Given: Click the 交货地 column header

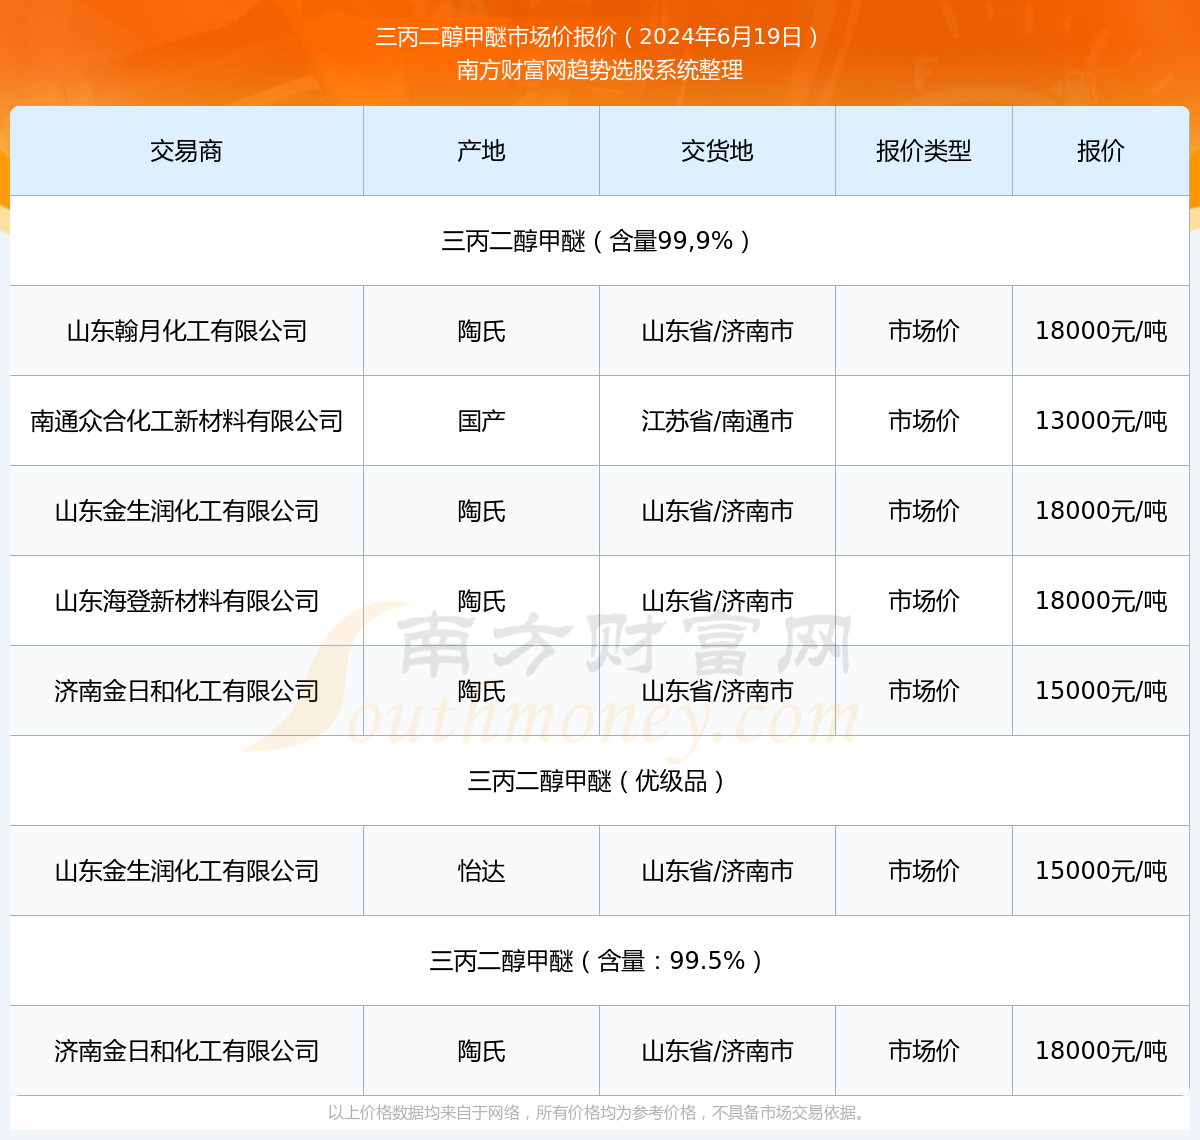Looking at the screenshot, I should (717, 151).
